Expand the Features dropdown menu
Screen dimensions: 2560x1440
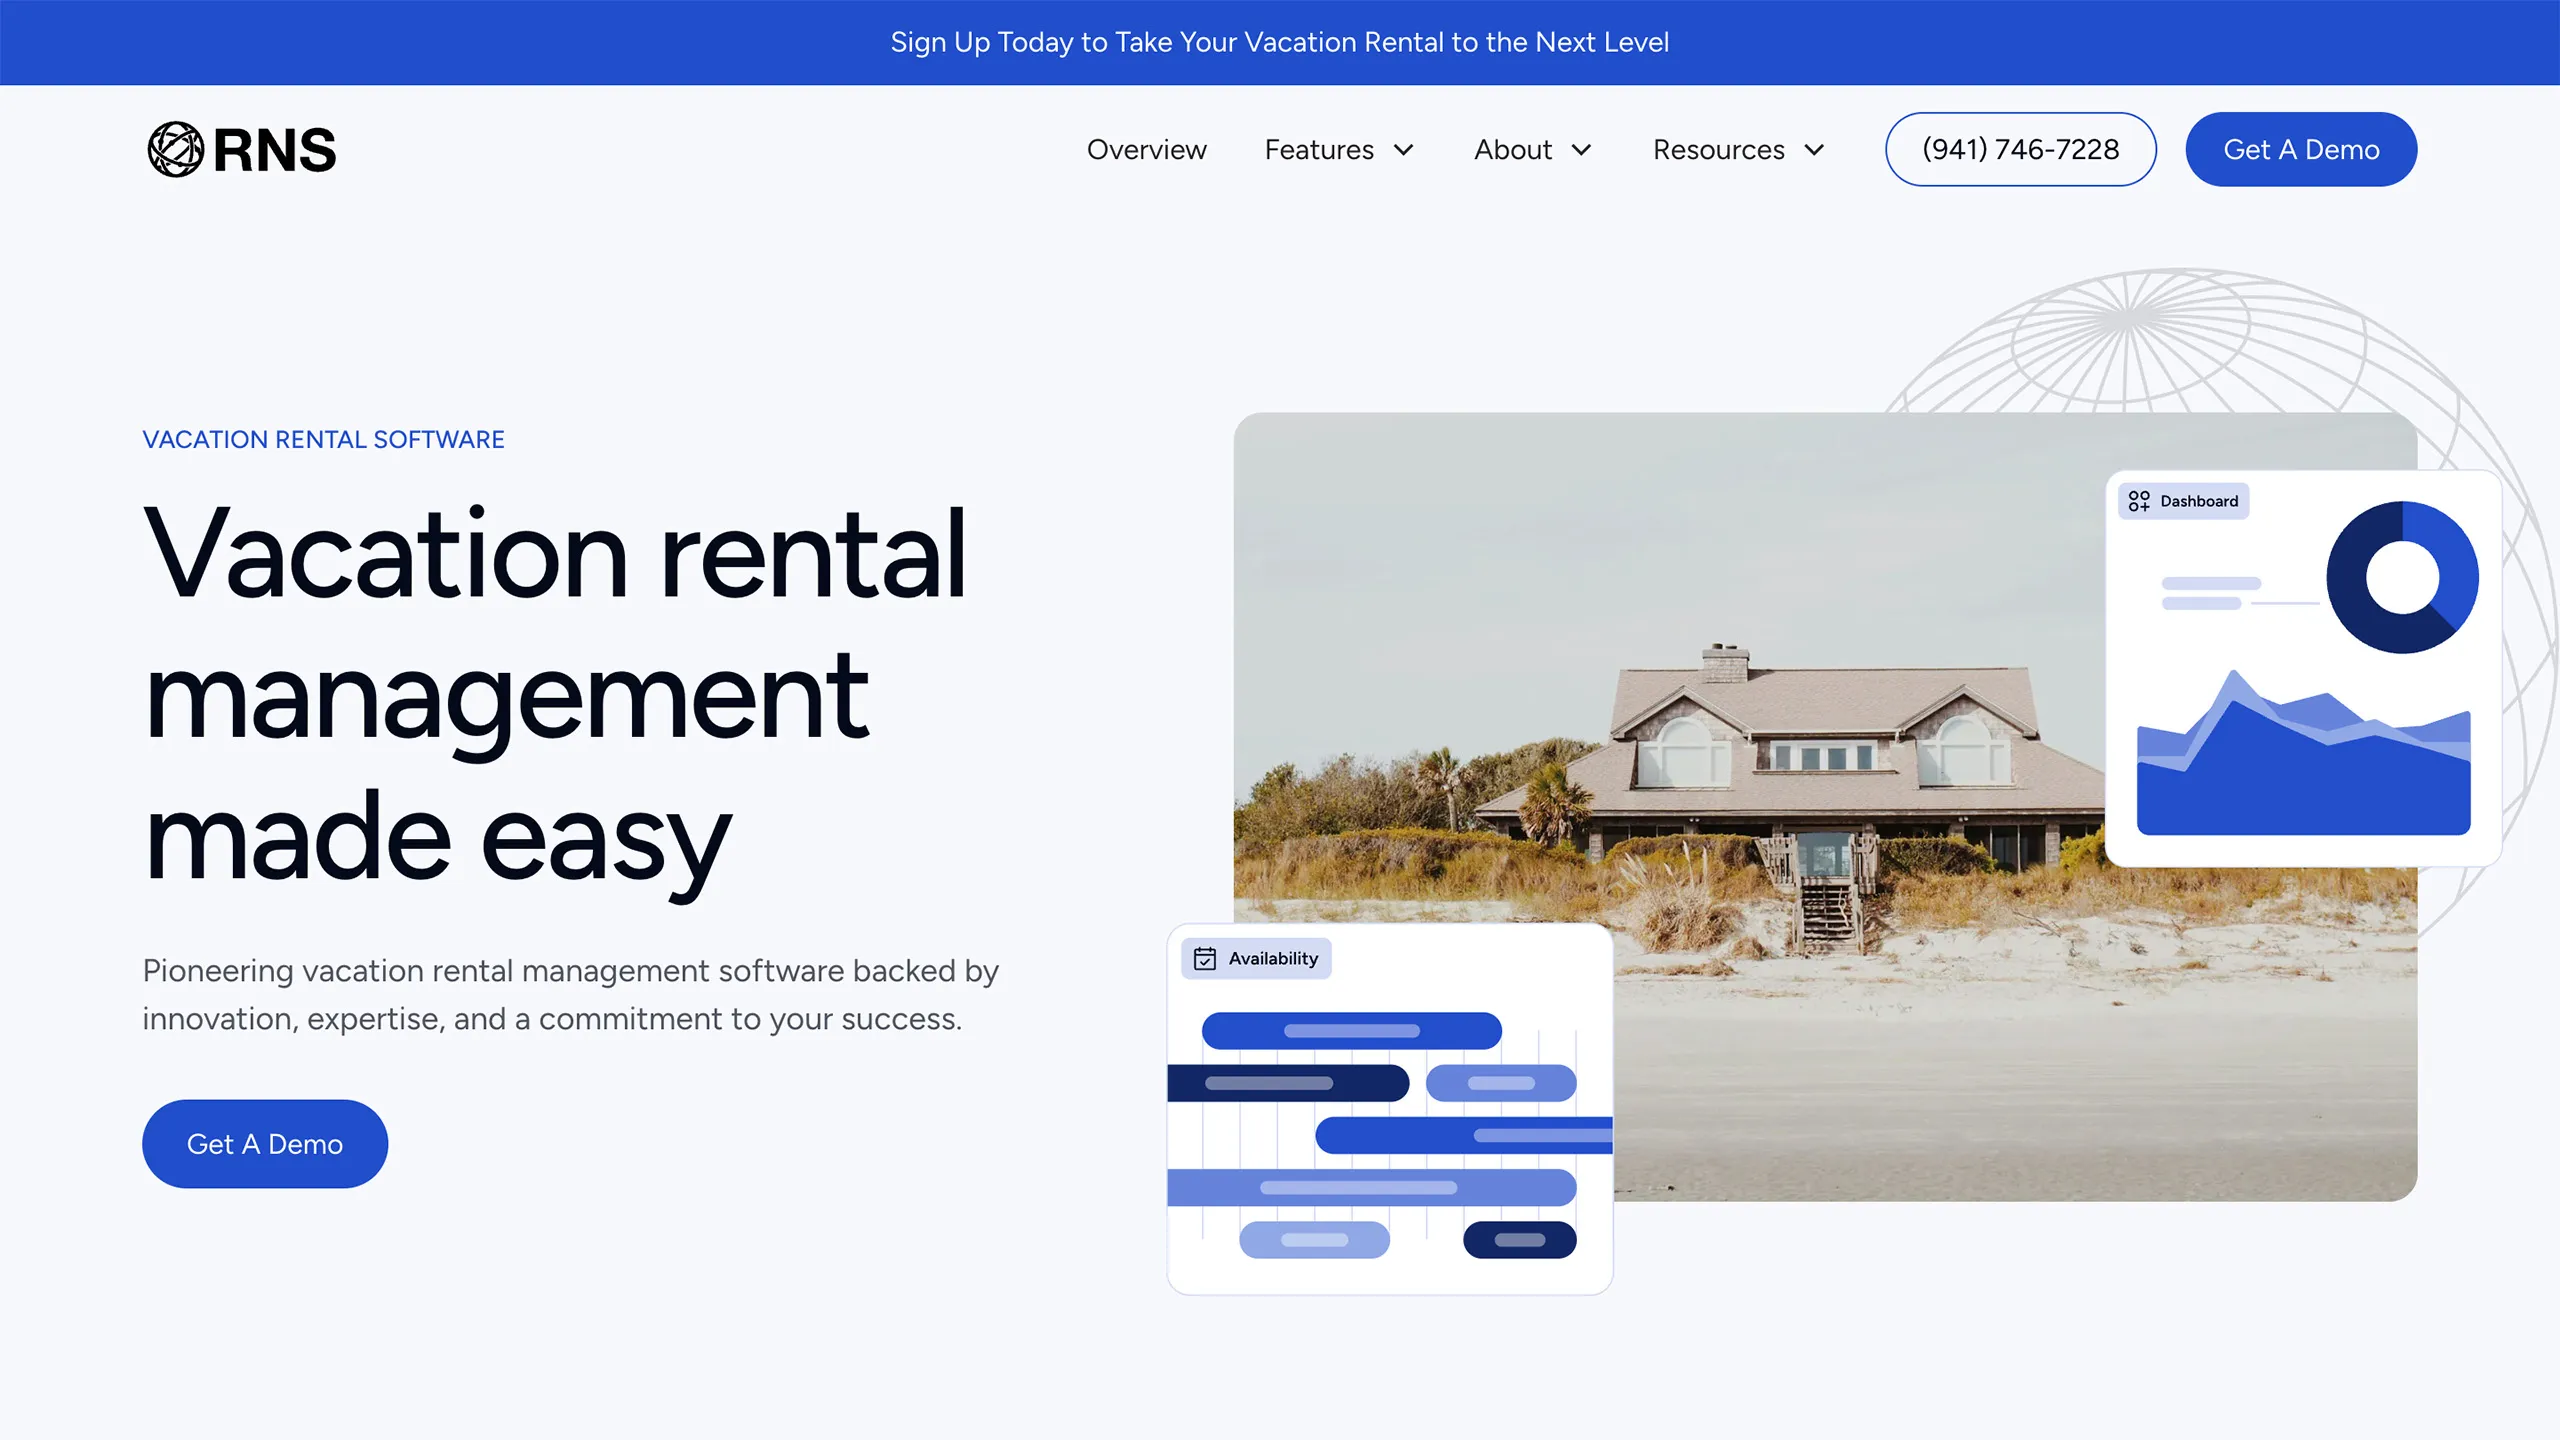[x=1339, y=149]
